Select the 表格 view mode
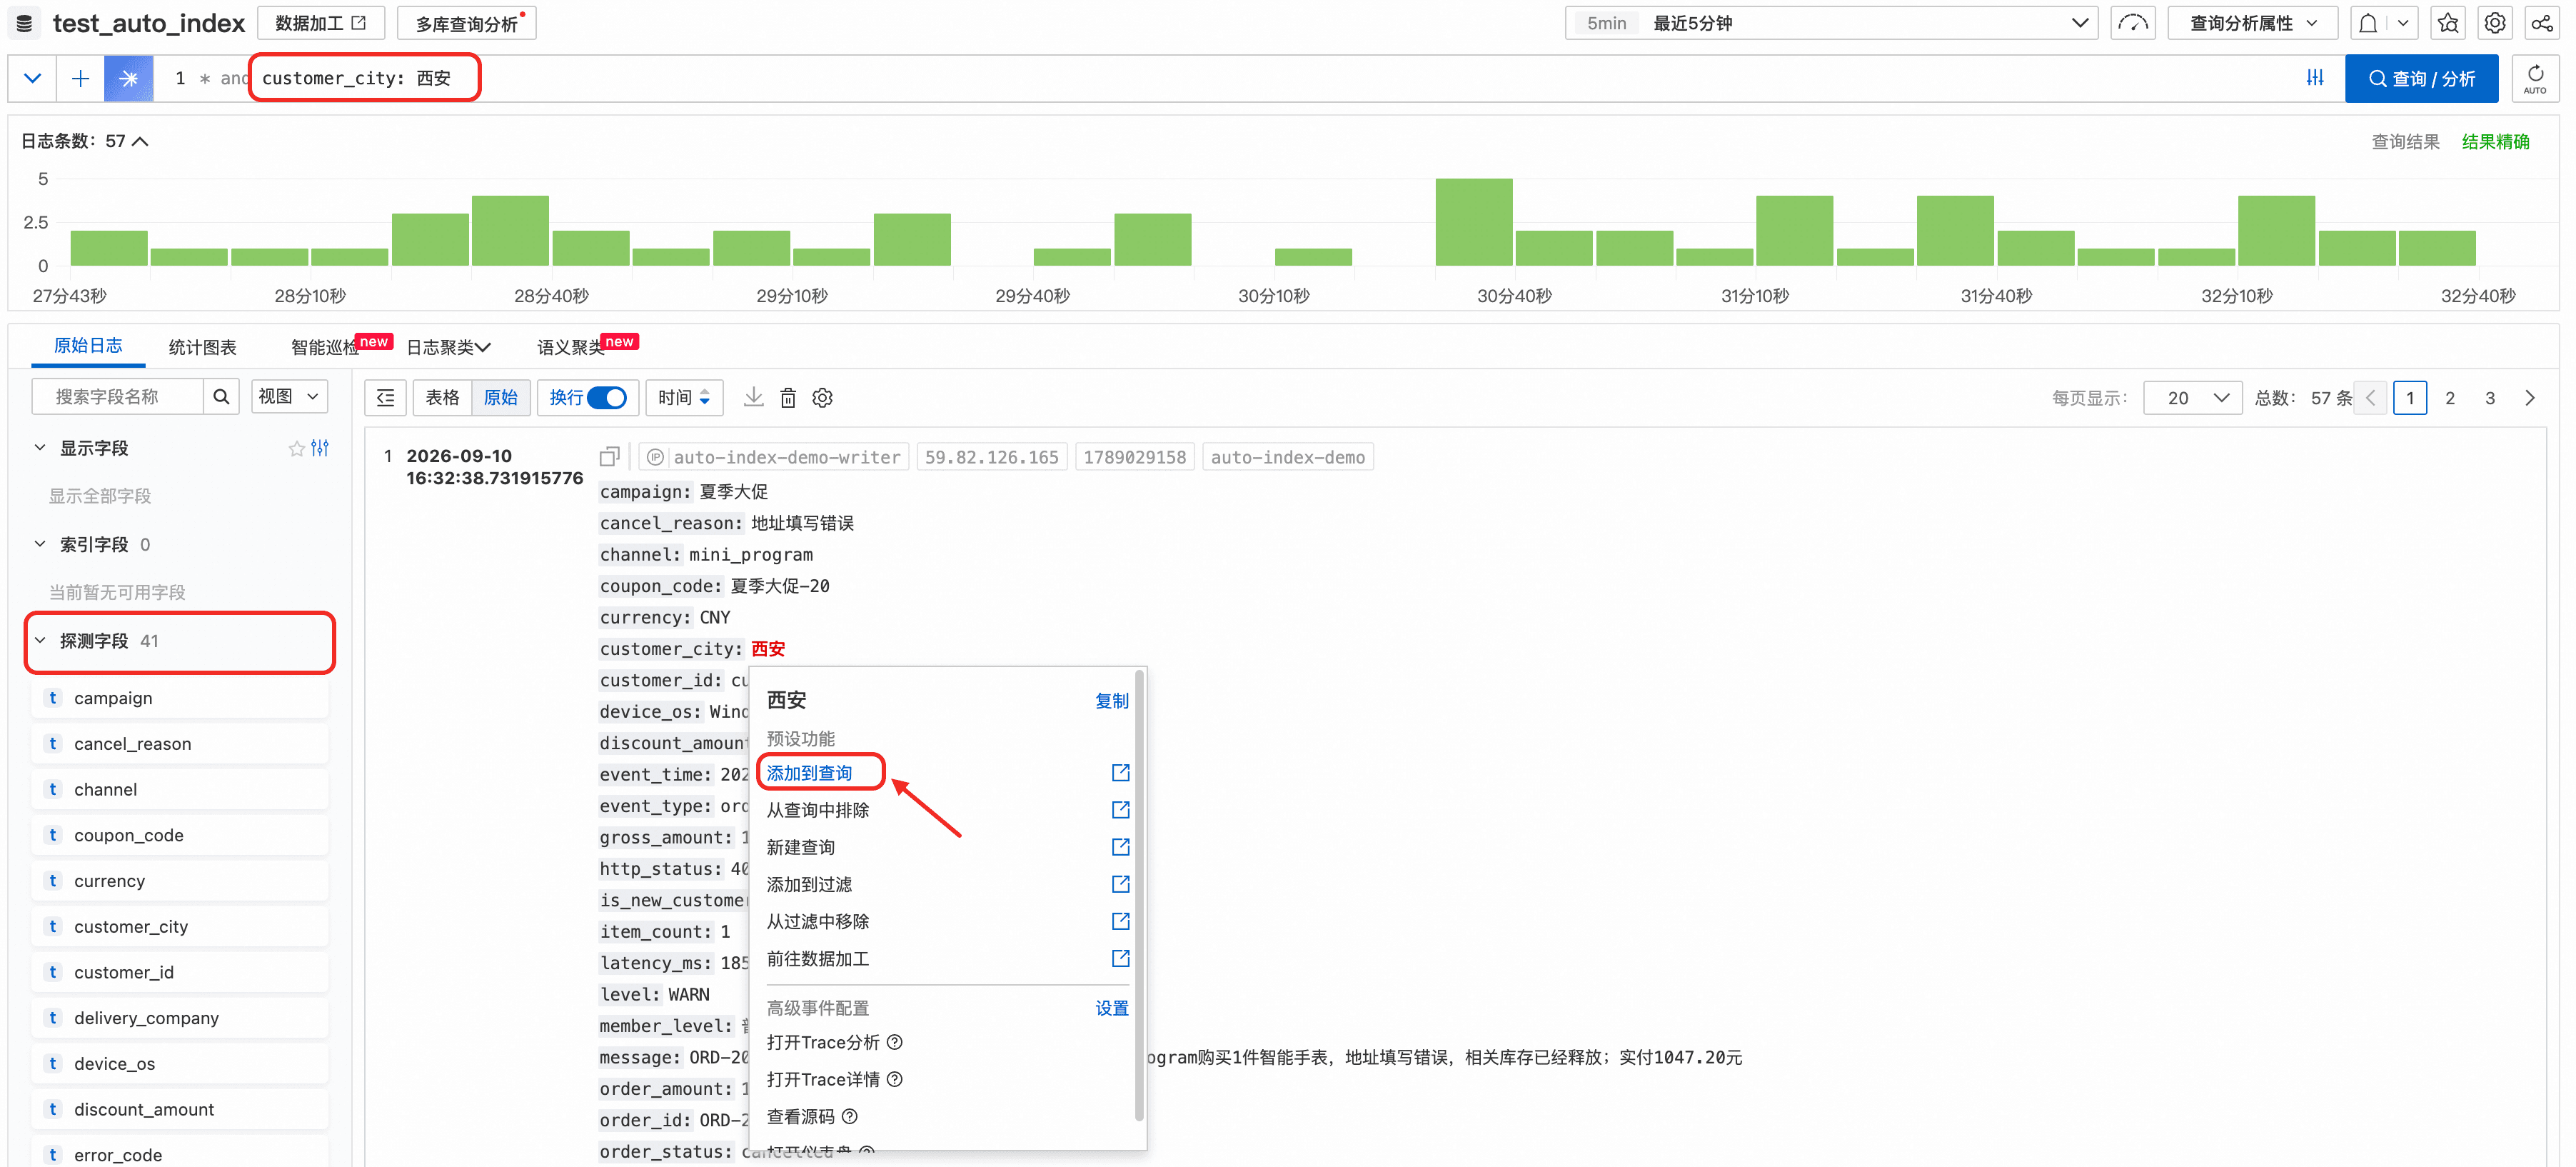Screen dimensions: 2576x1167 click(x=442, y=397)
